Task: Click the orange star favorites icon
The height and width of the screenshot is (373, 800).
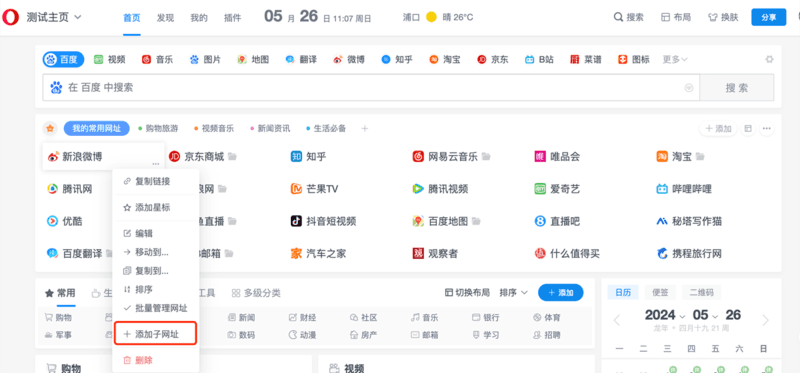Action: coord(50,129)
